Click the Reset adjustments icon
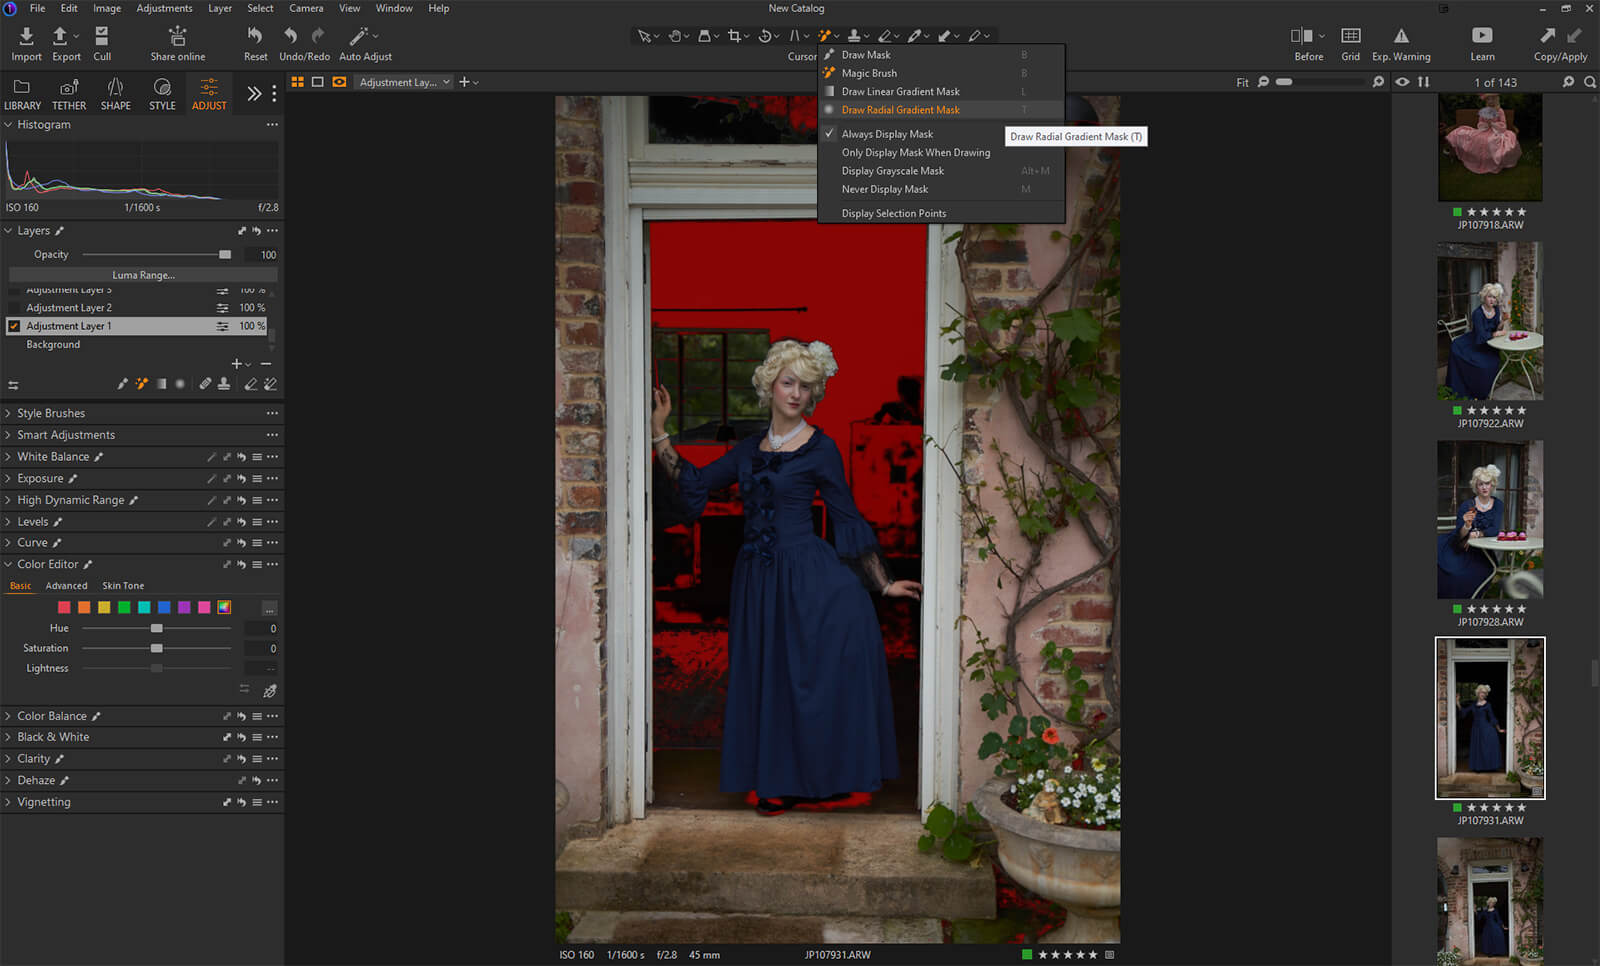The image size is (1600, 966). (x=255, y=36)
